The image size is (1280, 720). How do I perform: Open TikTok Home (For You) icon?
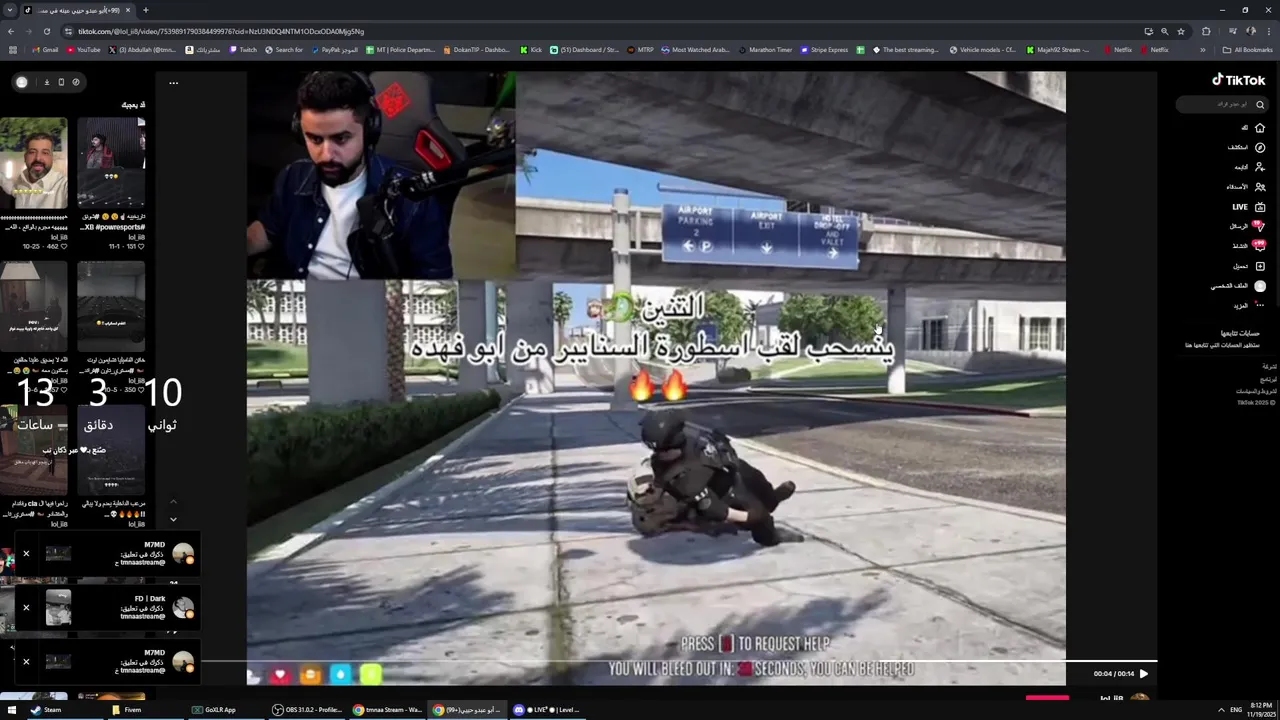click(x=1260, y=128)
